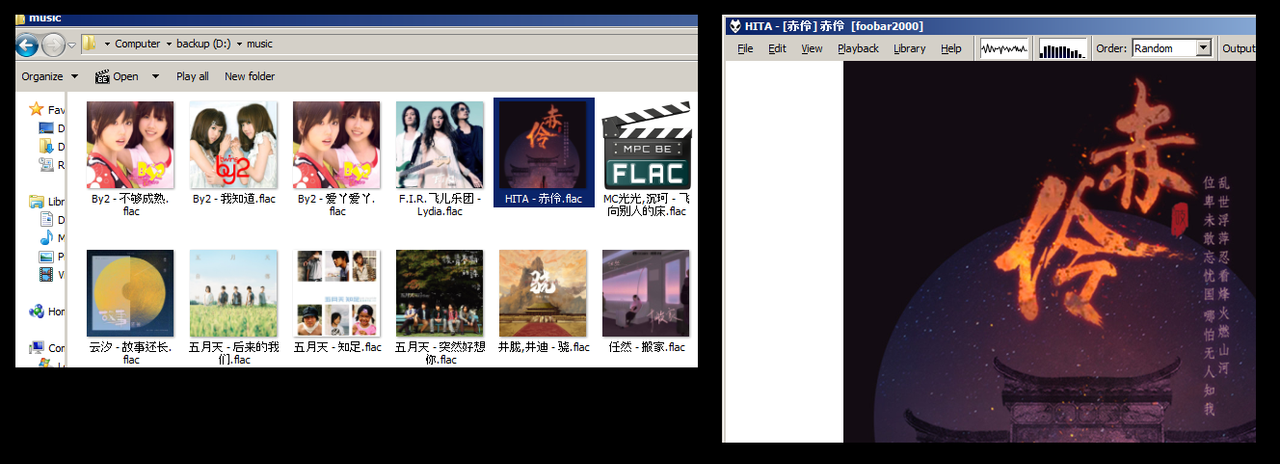Expand the dropdown arrow before backup (D:) breadcrumb

pos(169,44)
